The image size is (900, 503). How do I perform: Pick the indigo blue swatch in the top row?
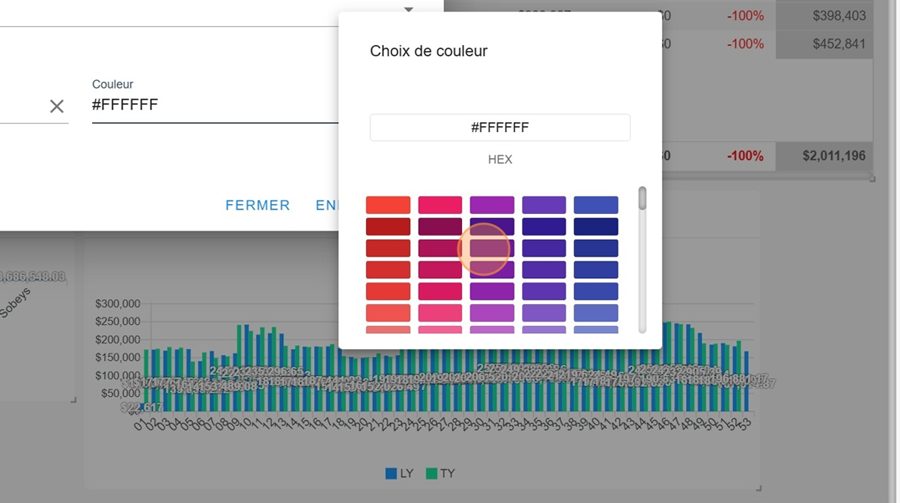click(x=596, y=205)
